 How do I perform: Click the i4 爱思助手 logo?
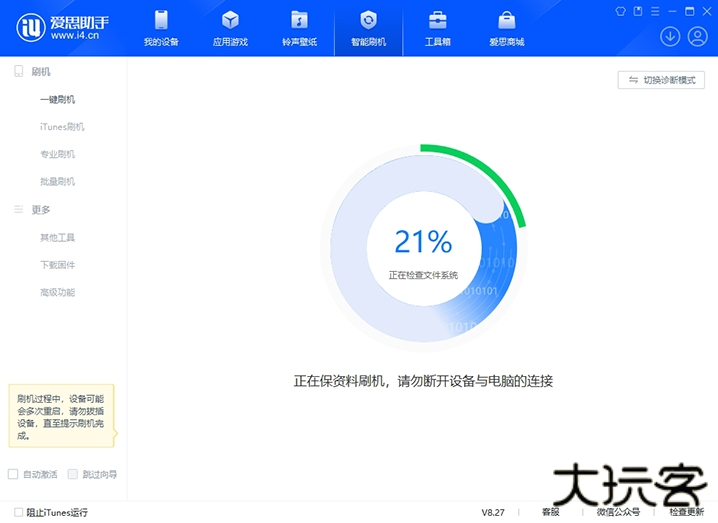(x=63, y=27)
